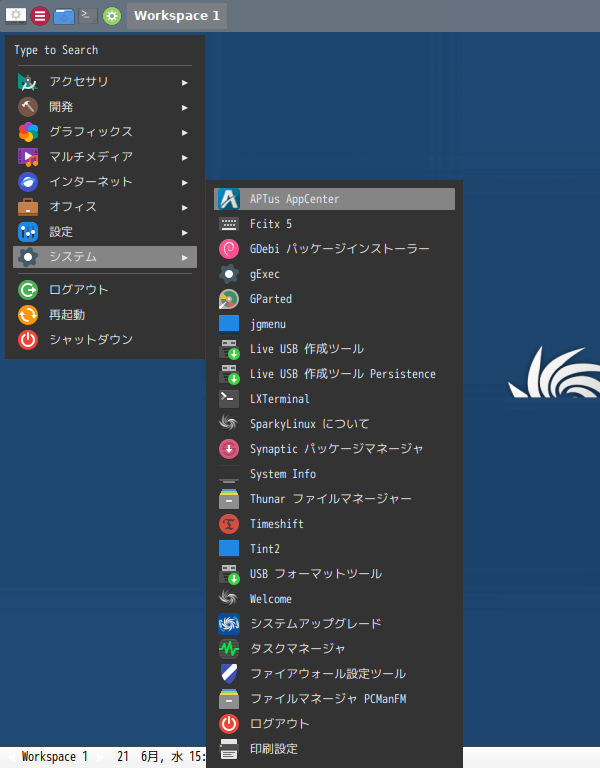Click the オフィス briefcase icon
The height and width of the screenshot is (768, 600).
pos(28,207)
